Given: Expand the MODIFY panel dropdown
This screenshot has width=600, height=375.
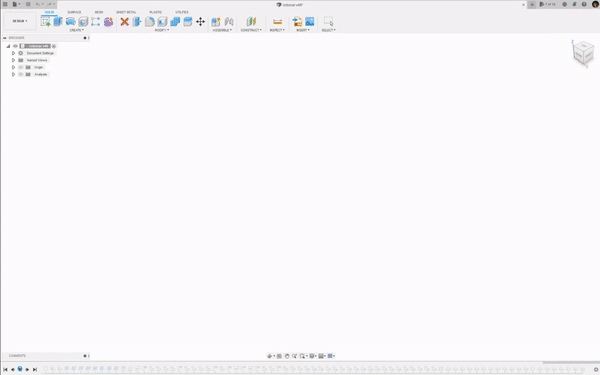Looking at the screenshot, I should [162, 30].
